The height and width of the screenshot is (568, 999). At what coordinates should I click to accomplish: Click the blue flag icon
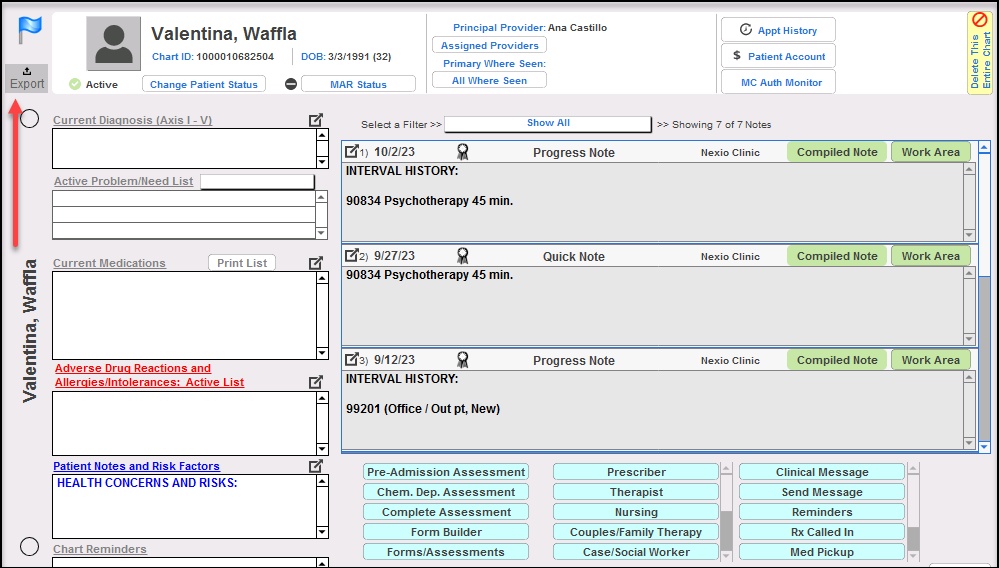(28, 31)
